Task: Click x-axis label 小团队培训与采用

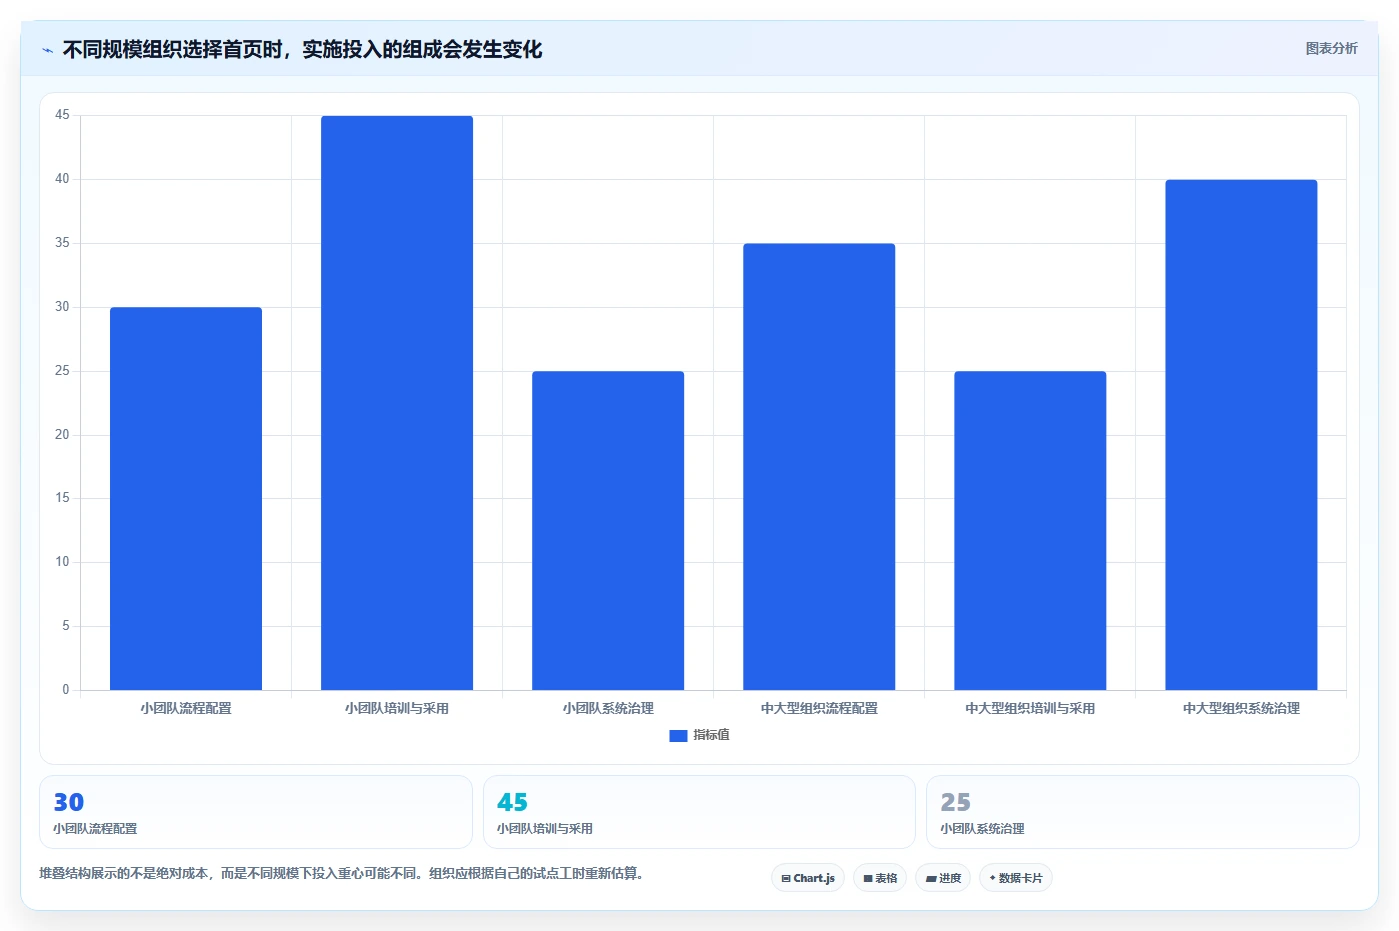Action: tap(397, 708)
